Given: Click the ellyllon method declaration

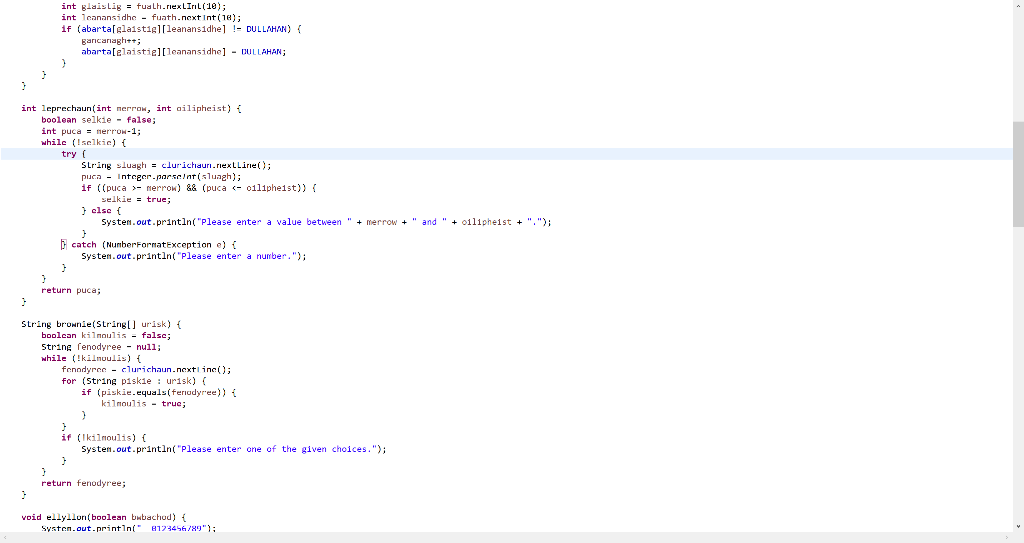Looking at the screenshot, I should [104, 517].
